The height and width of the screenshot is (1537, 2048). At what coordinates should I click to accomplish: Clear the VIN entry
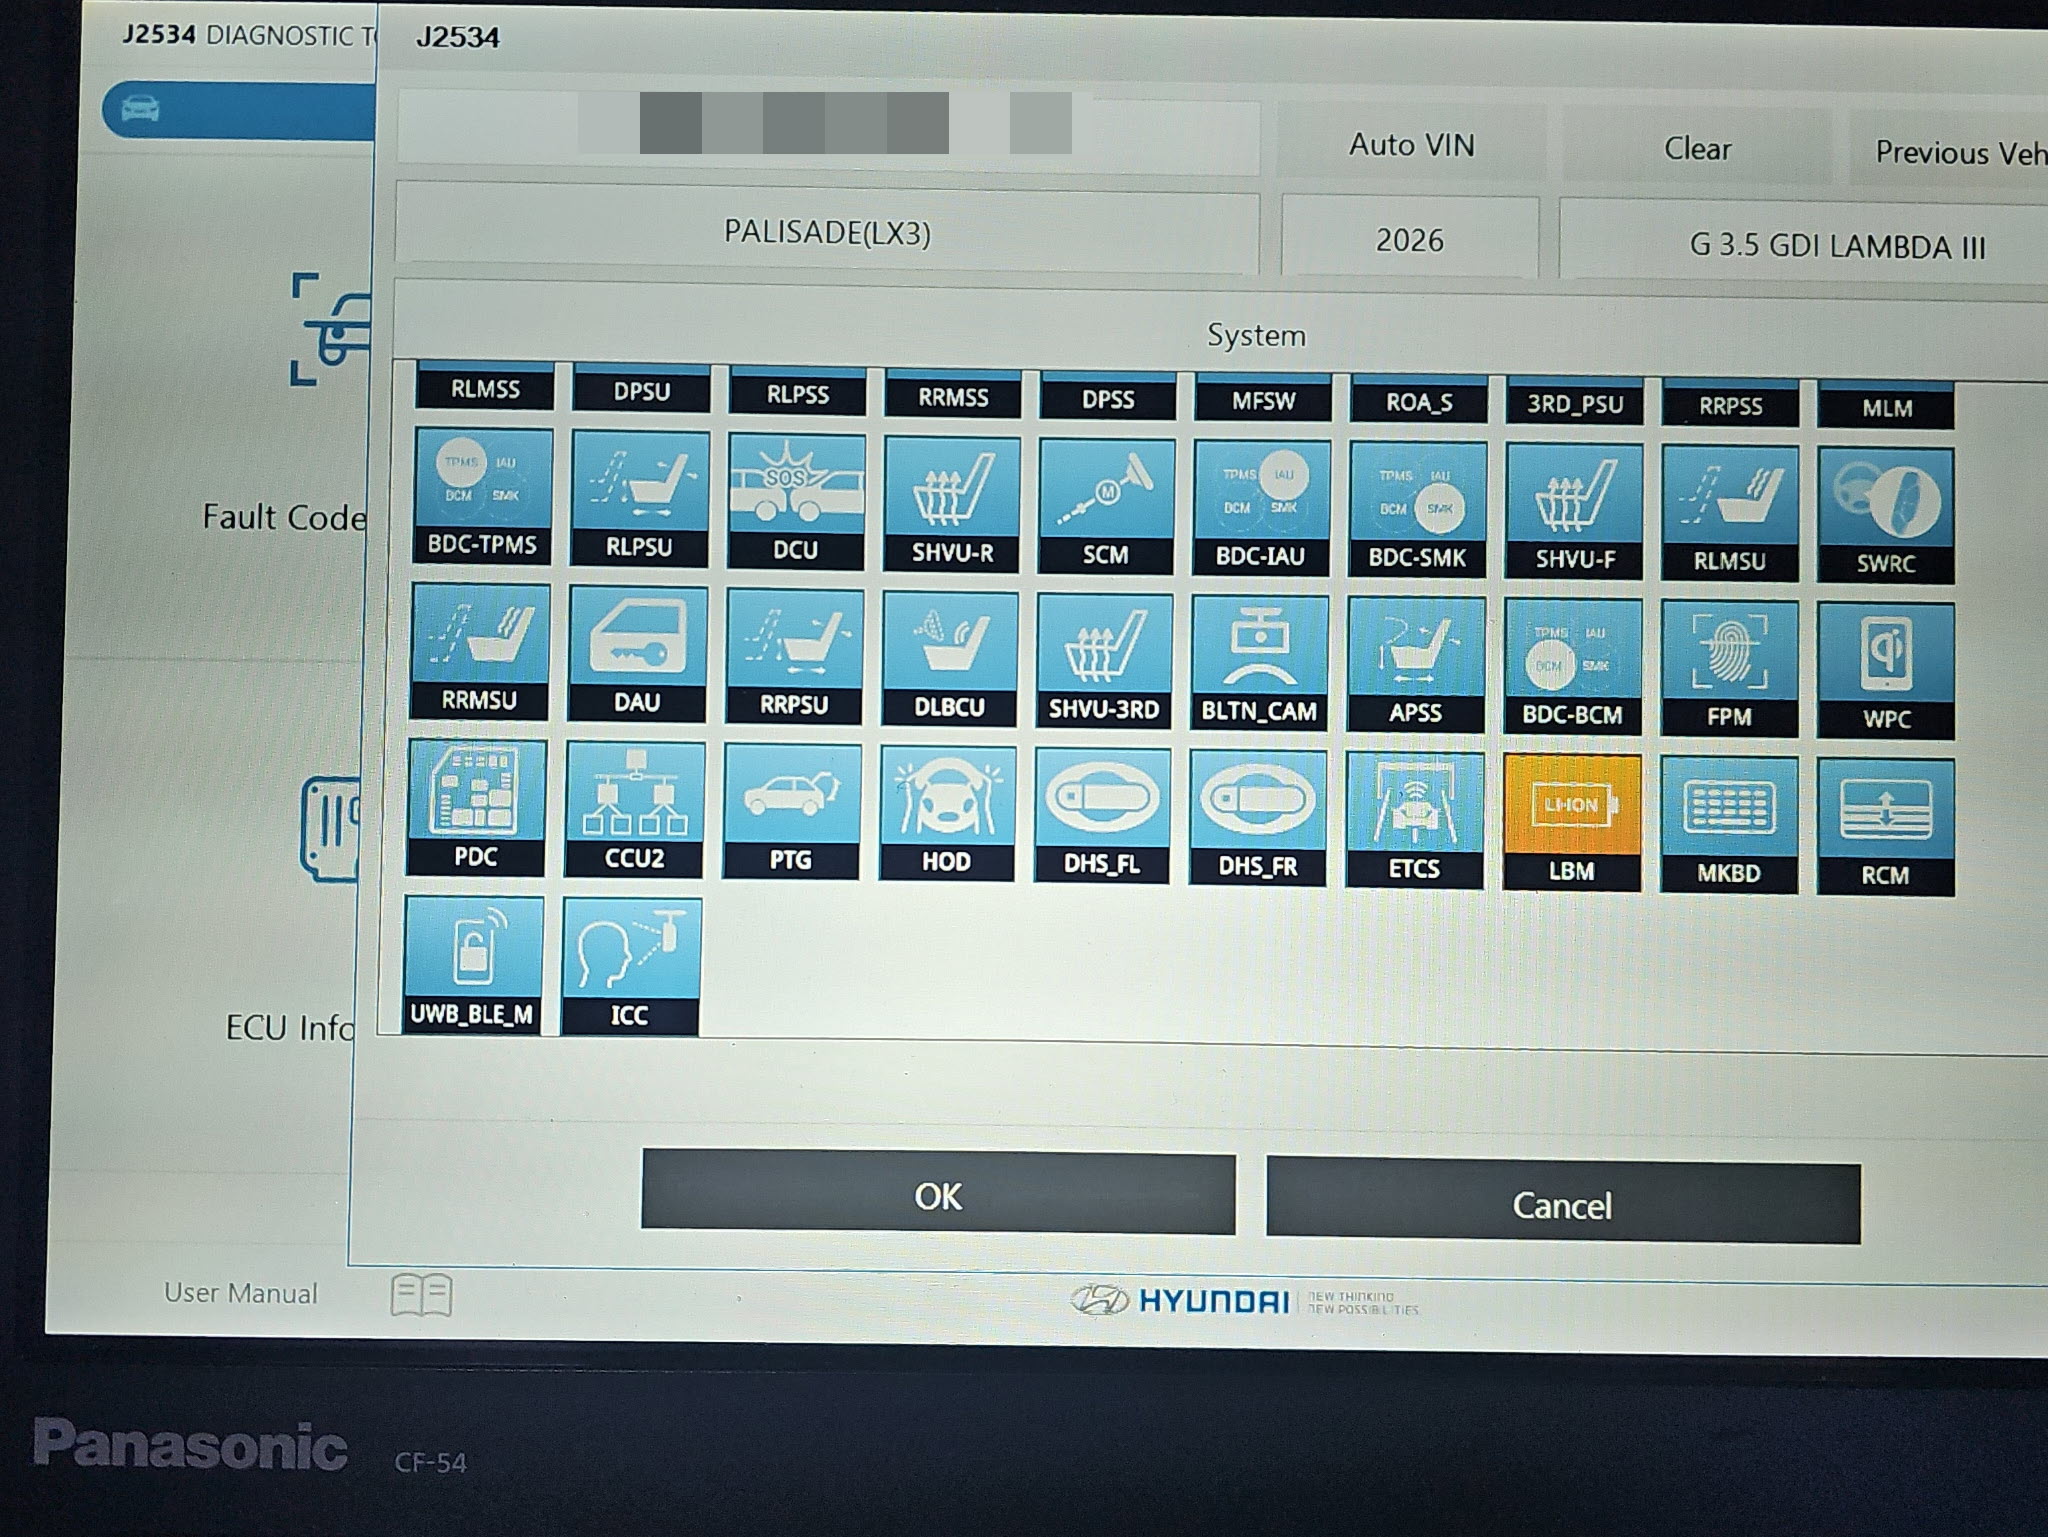tap(1697, 149)
